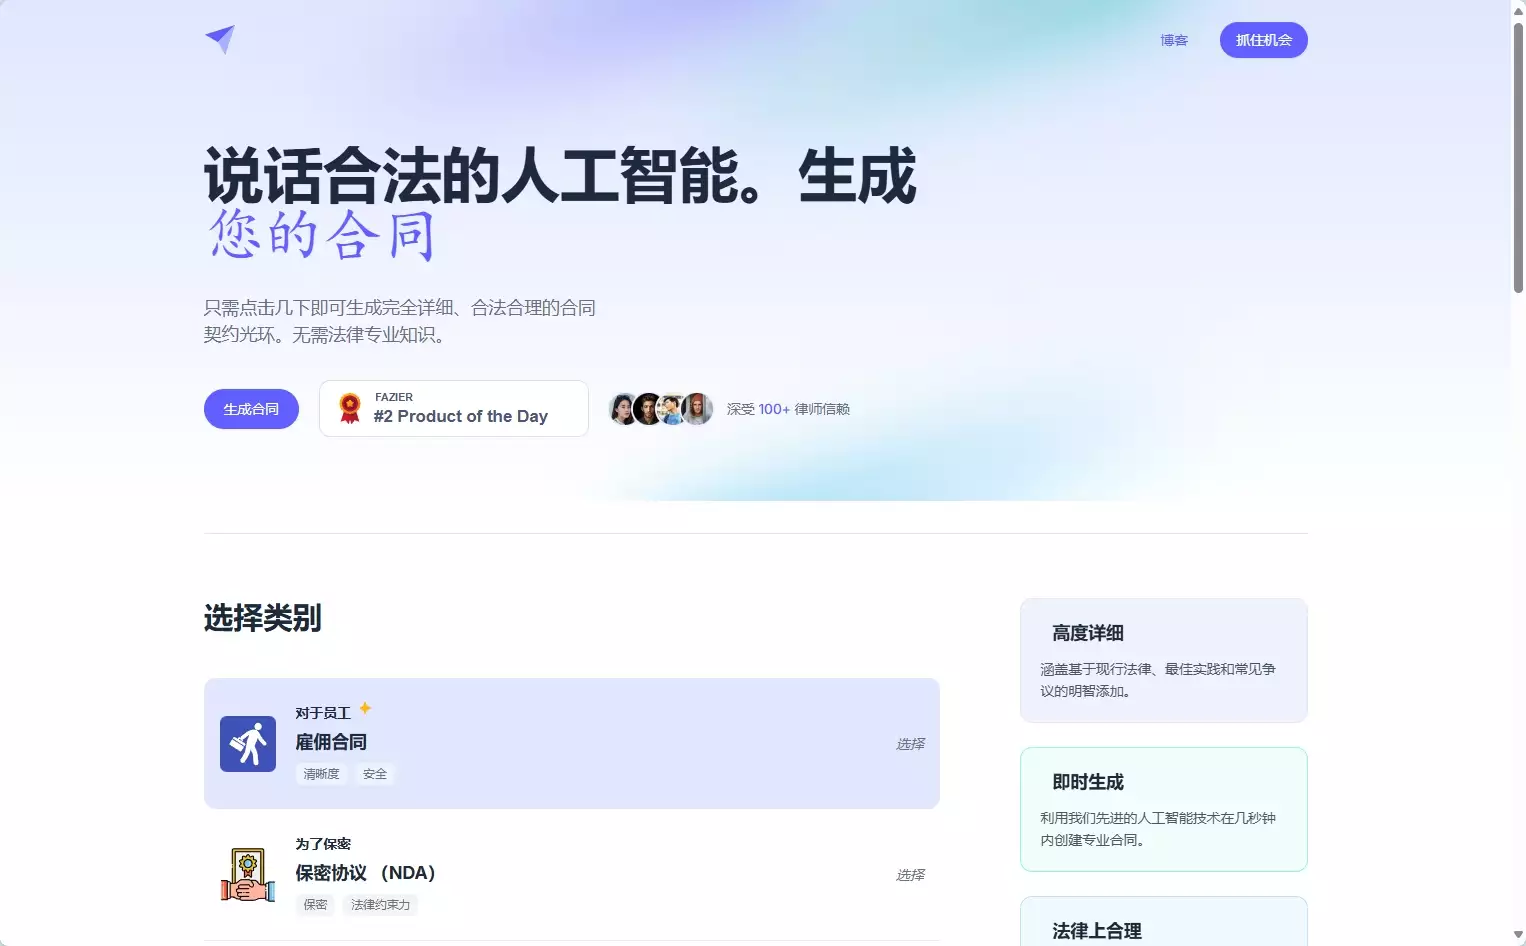Select the 雇佣合同 title text

tap(331, 742)
